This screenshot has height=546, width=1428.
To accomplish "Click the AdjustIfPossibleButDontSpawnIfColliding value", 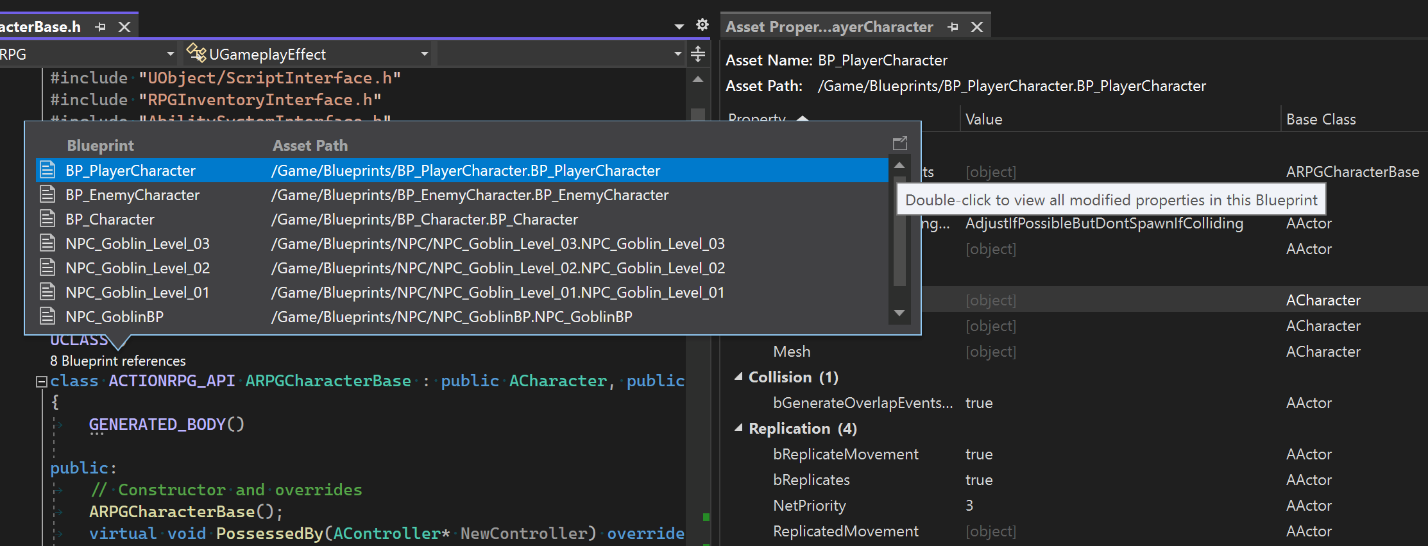I will click(1104, 223).
